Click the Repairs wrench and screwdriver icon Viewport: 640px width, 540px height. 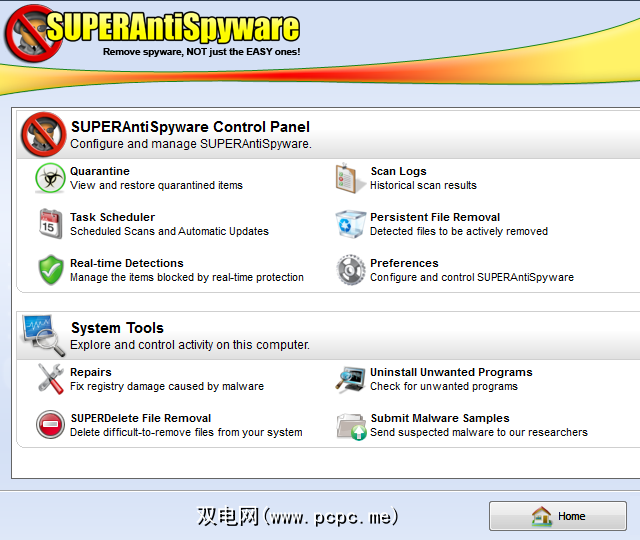point(51,379)
